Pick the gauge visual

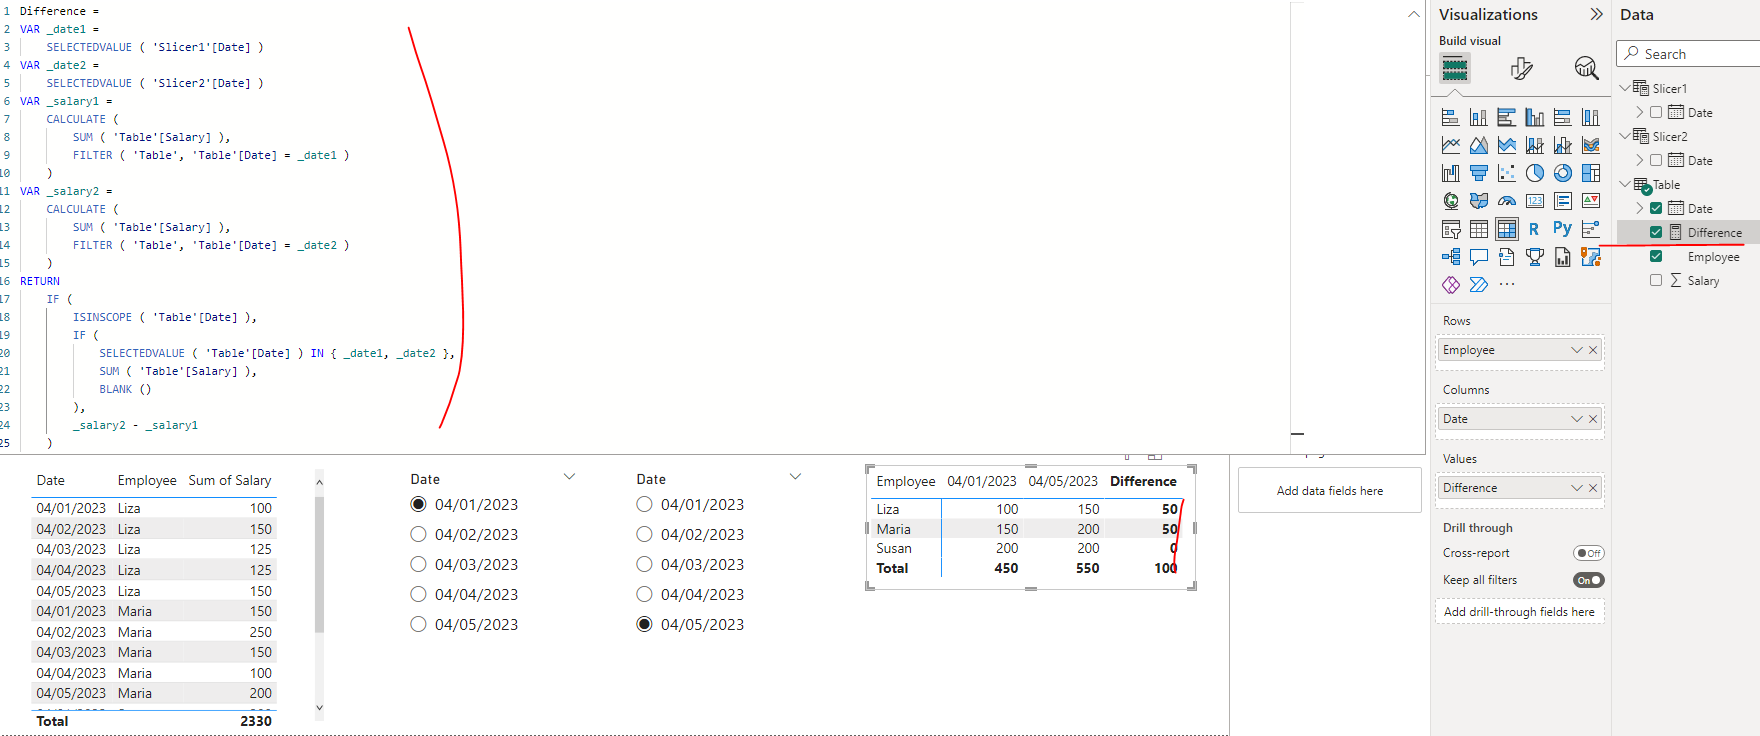[1507, 201]
